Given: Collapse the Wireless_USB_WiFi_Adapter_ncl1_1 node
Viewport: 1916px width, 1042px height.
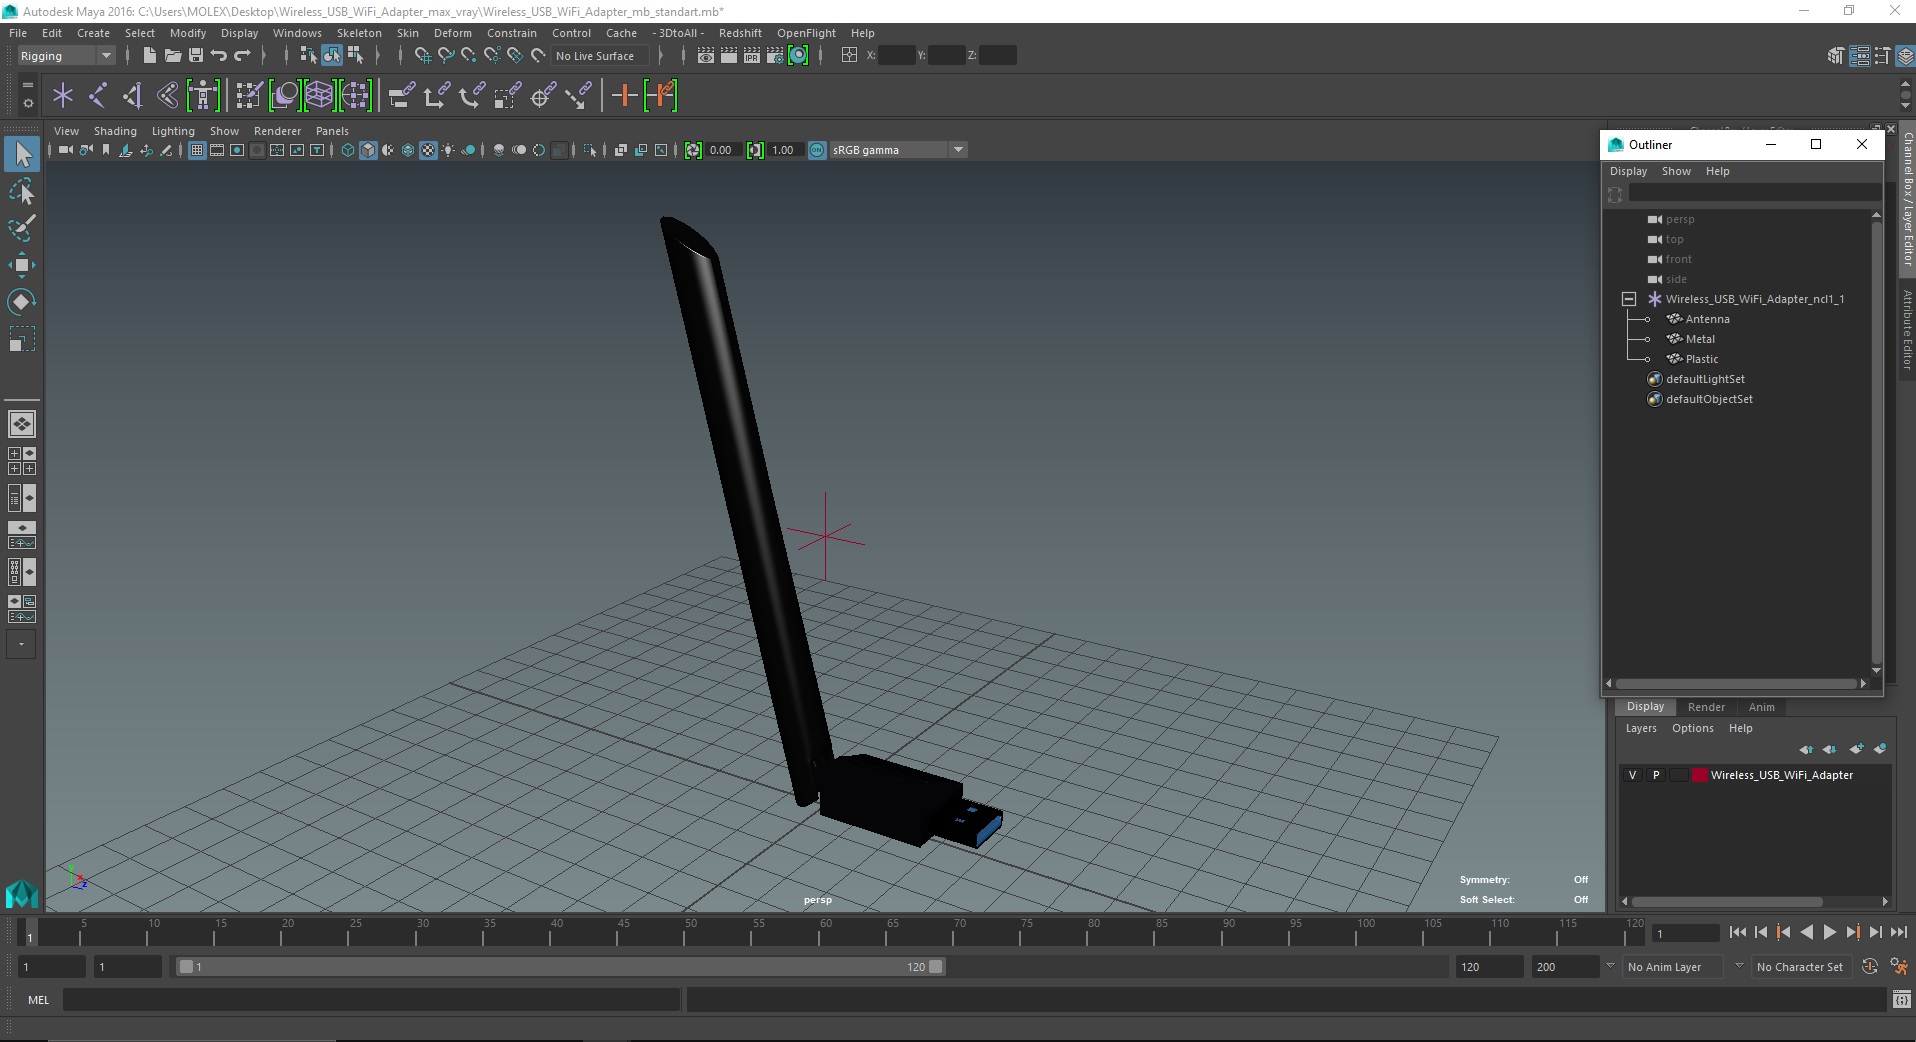Looking at the screenshot, I should pyautogui.click(x=1628, y=299).
